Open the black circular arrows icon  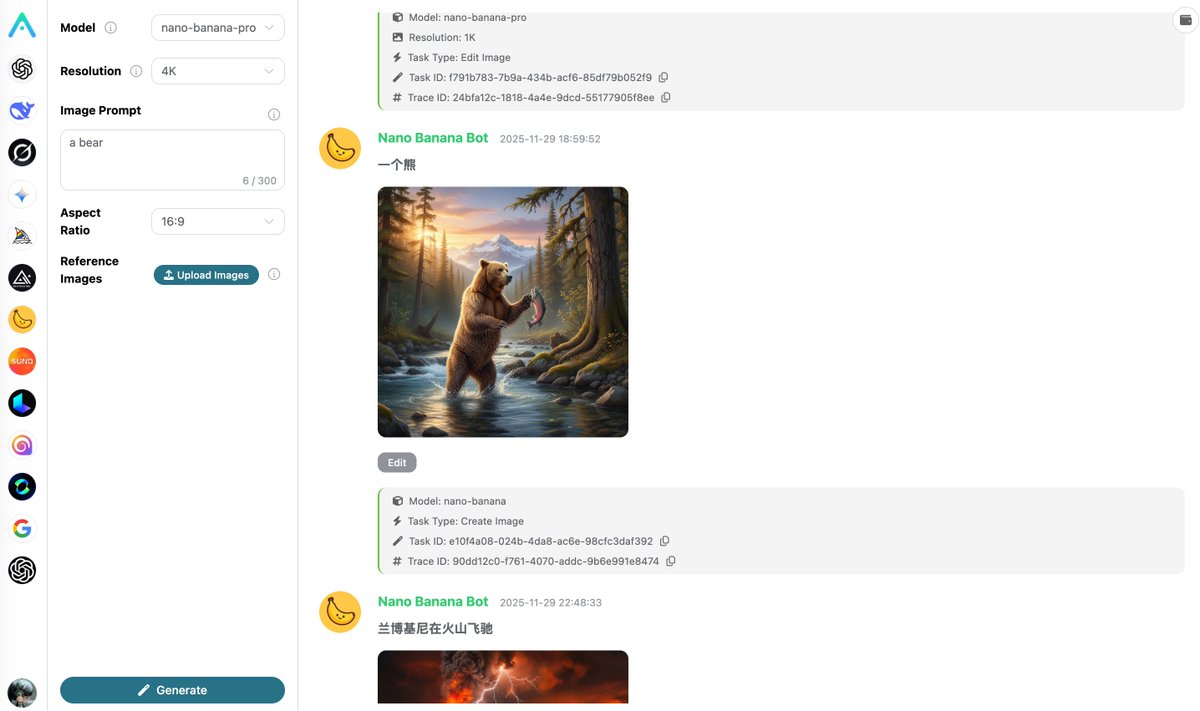click(22, 487)
